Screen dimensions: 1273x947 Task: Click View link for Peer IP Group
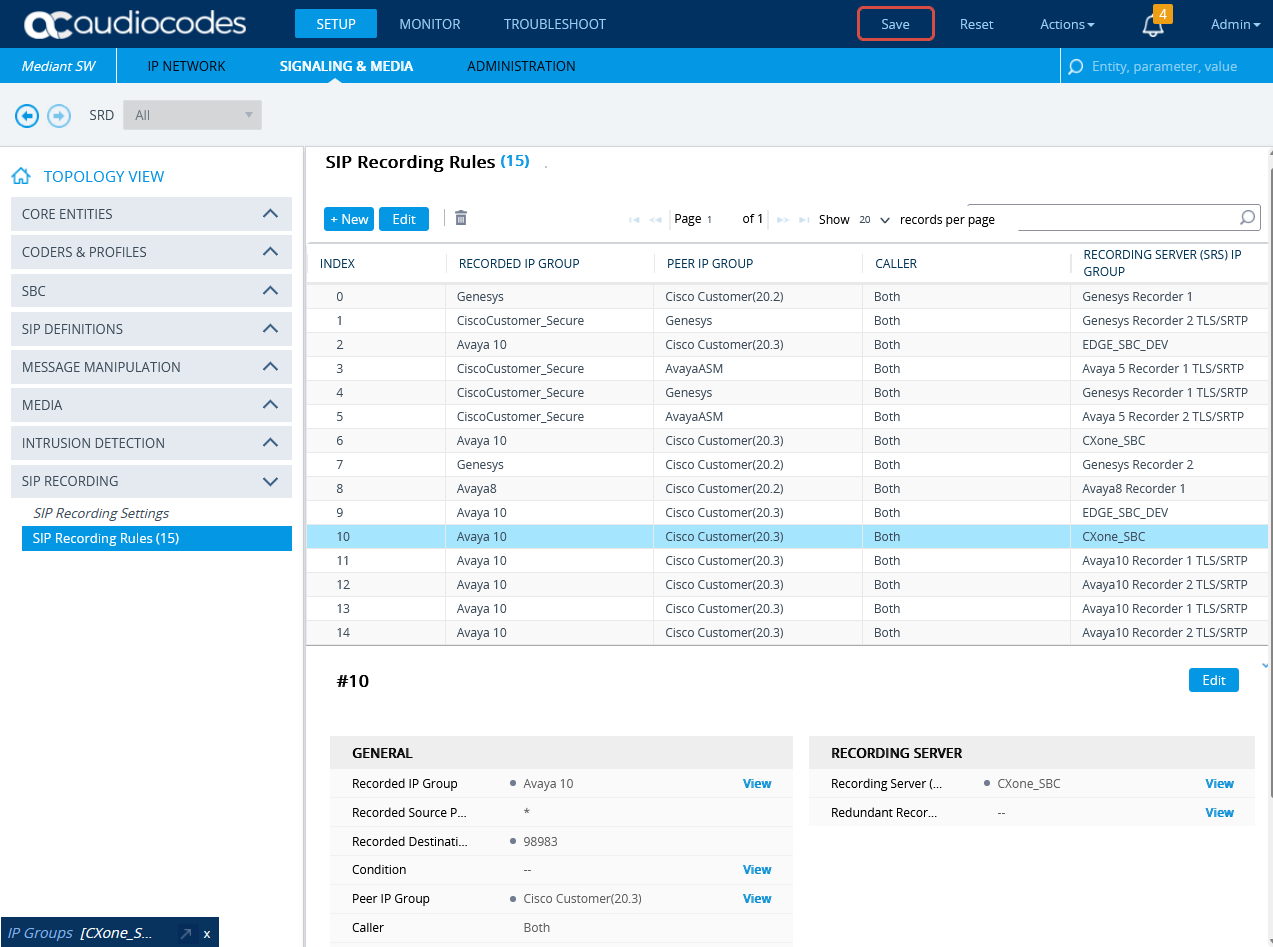757,899
